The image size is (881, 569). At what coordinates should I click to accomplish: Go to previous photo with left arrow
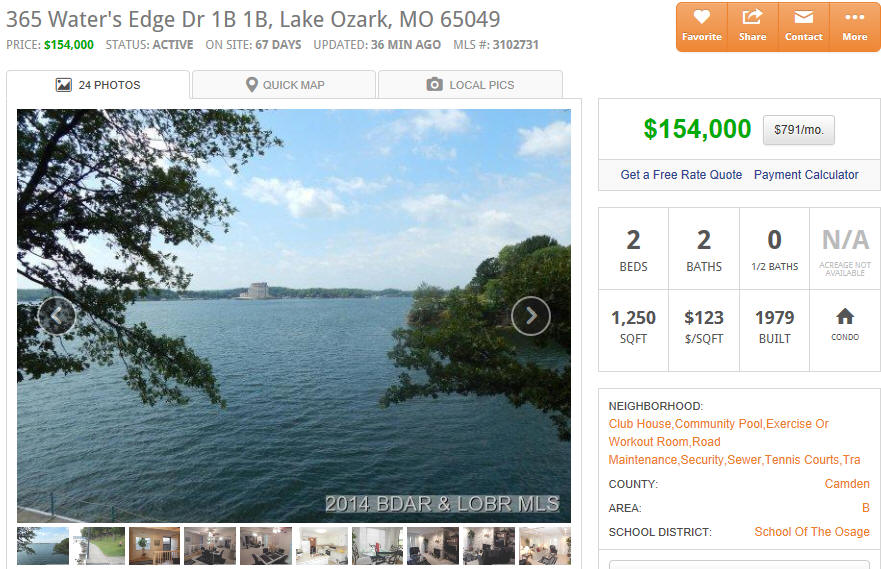click(57, 316)
